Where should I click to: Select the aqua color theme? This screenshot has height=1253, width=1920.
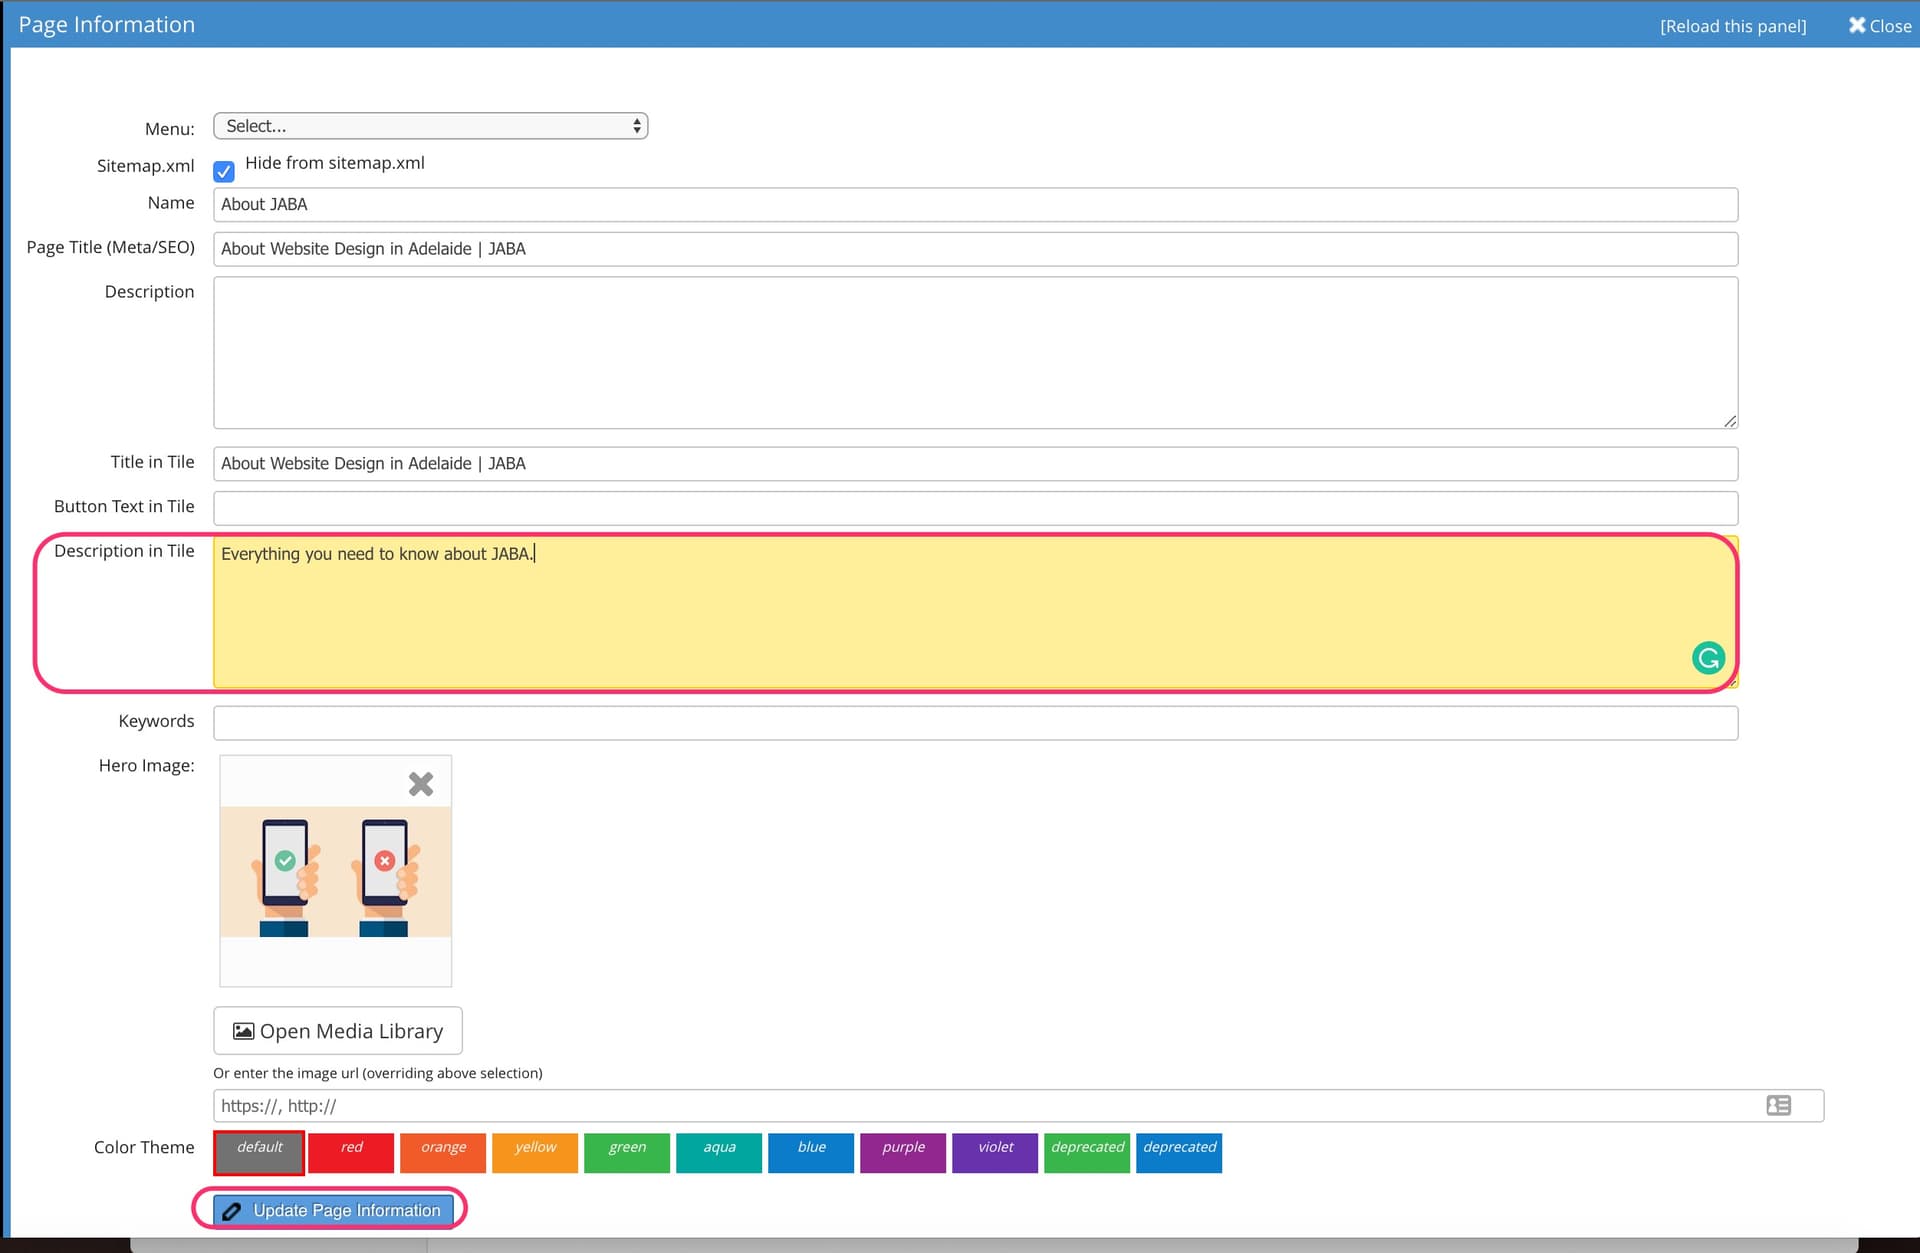click(x=719, y=1153)
